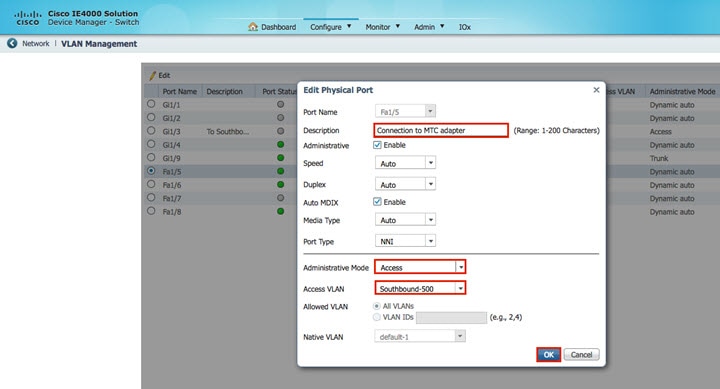The image size is (720, 389).
Task: Click the back arrow icon beside Network
Action: [x=12, y=43]
